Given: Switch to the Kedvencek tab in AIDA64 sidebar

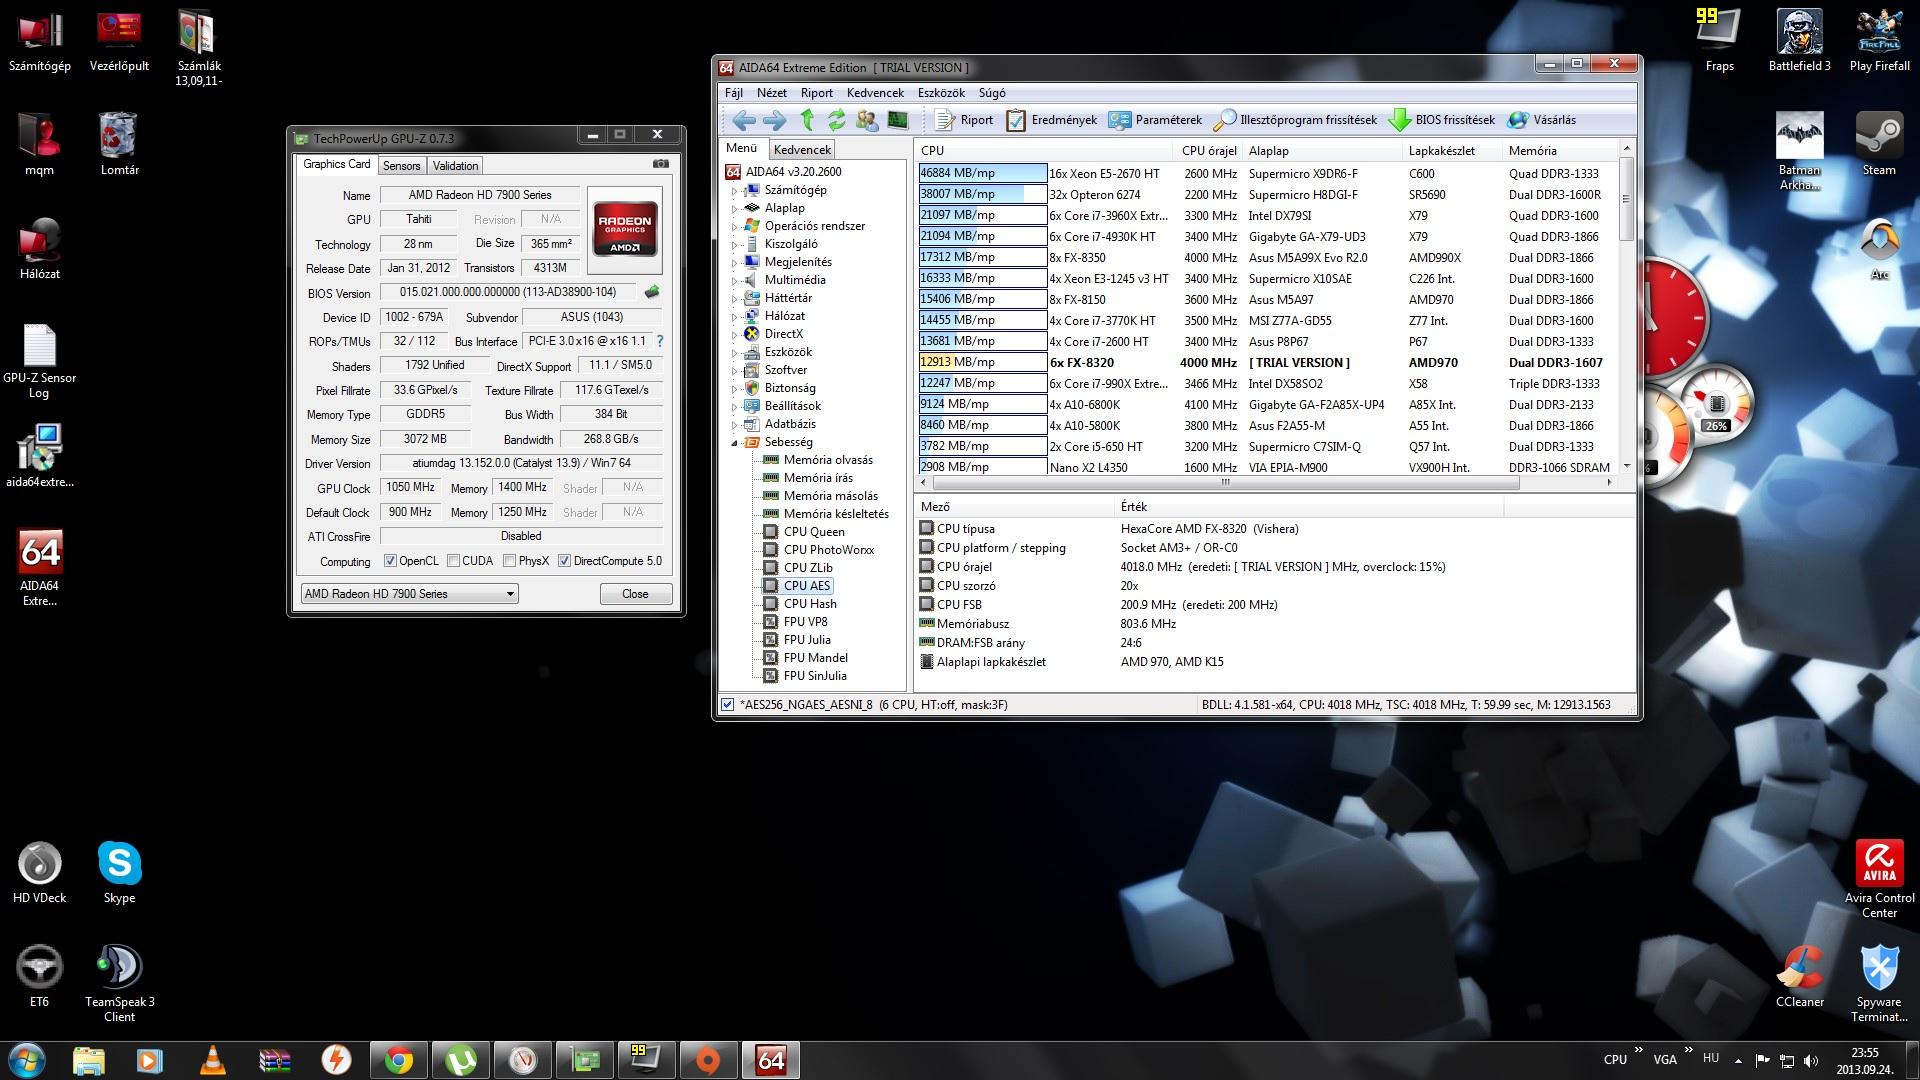Looking at the screenshot, I should [802, 150].
